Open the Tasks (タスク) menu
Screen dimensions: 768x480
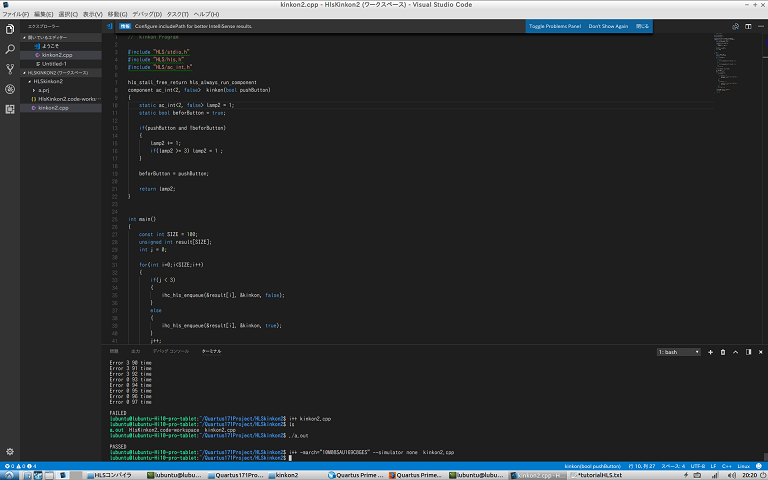click(x=178, y=14)
